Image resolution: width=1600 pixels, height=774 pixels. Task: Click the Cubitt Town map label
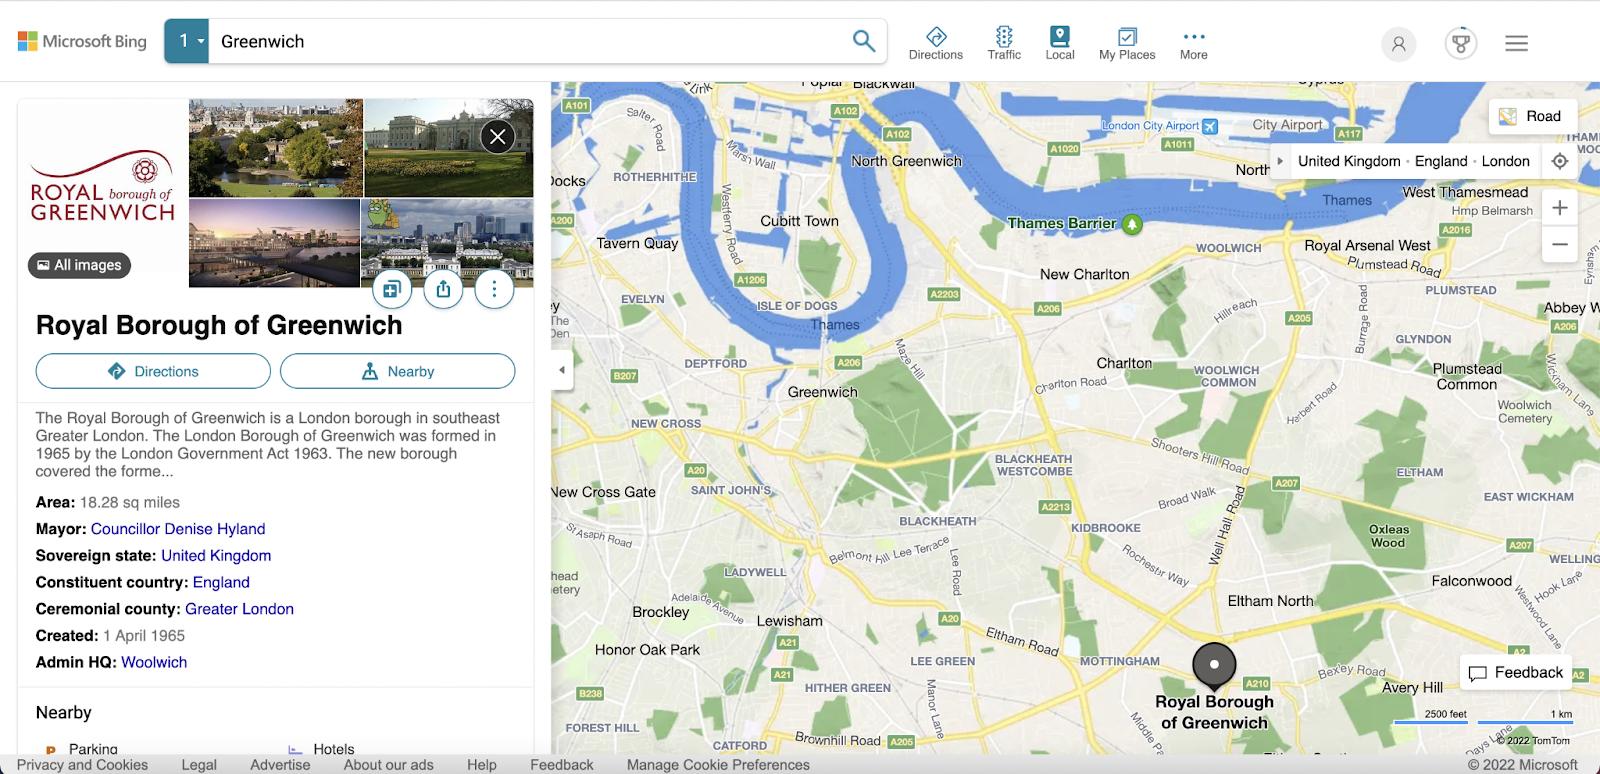800,221
